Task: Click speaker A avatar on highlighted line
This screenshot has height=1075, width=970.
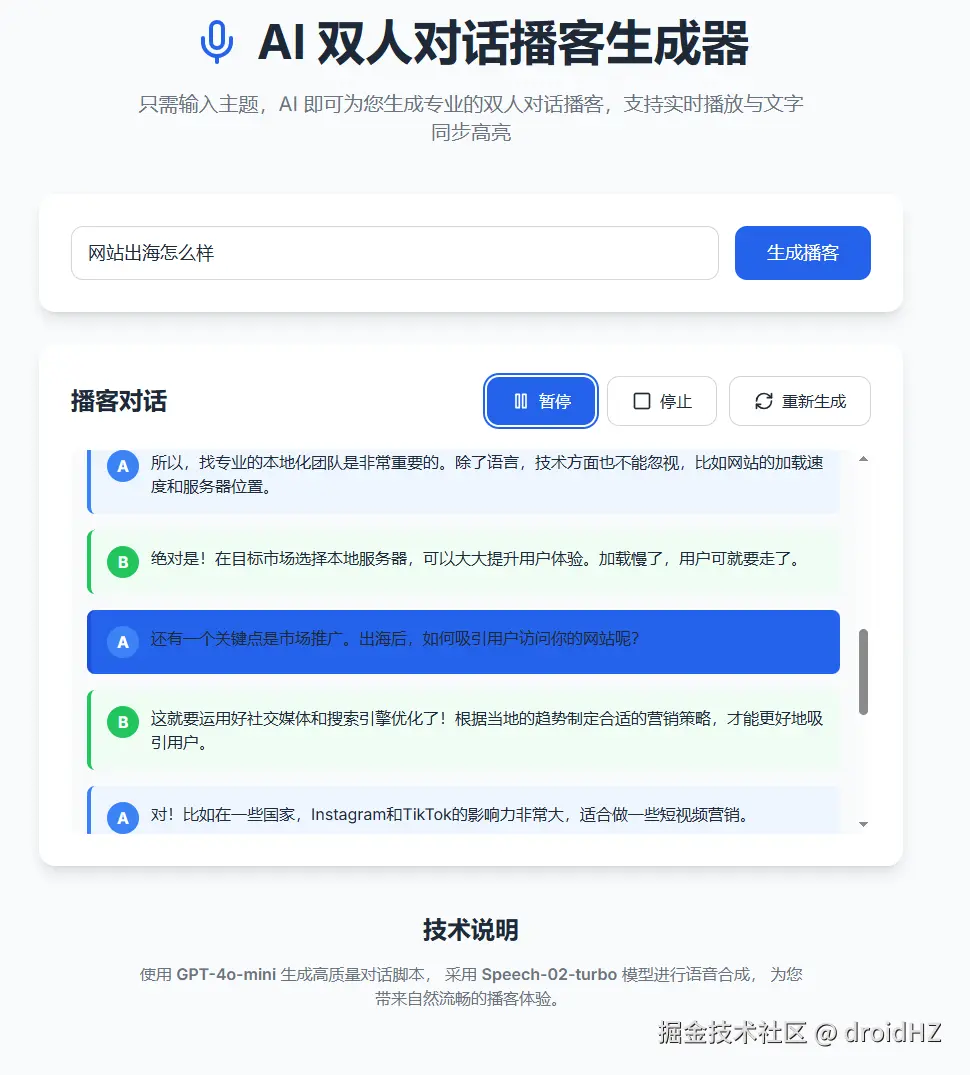Action: [123, 642]
